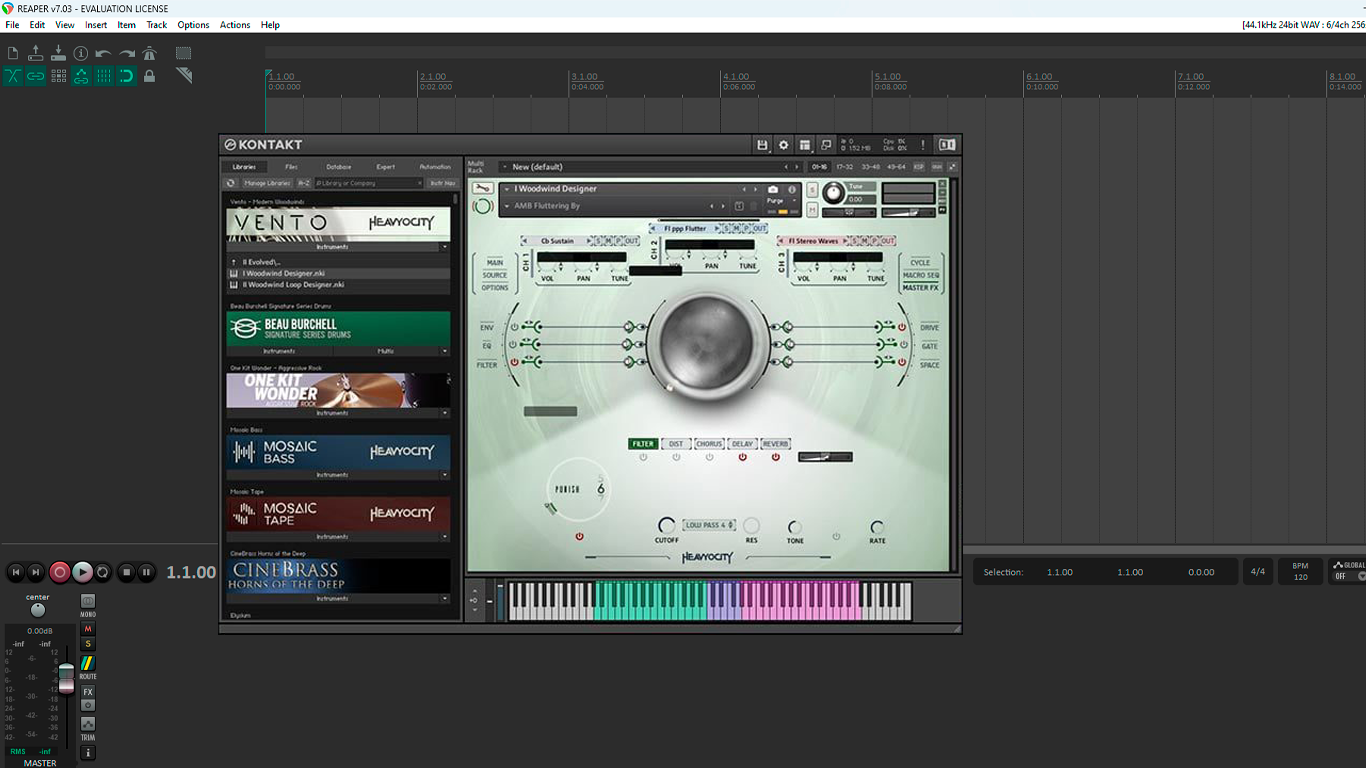Expand AMB Fluttering By snapshot dropdown
This screenshot has width=1366, height=768.
pos(507,206)
